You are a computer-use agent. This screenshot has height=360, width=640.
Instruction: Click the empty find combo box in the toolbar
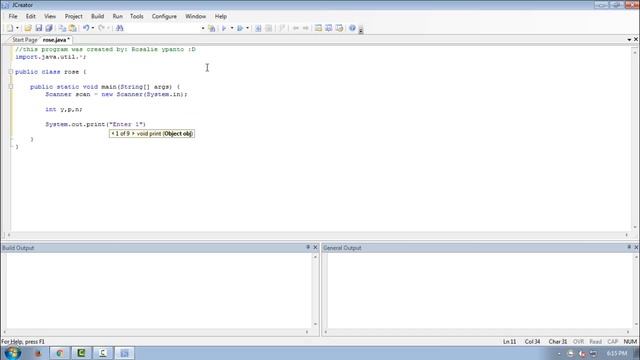click(x=162, y=28)
